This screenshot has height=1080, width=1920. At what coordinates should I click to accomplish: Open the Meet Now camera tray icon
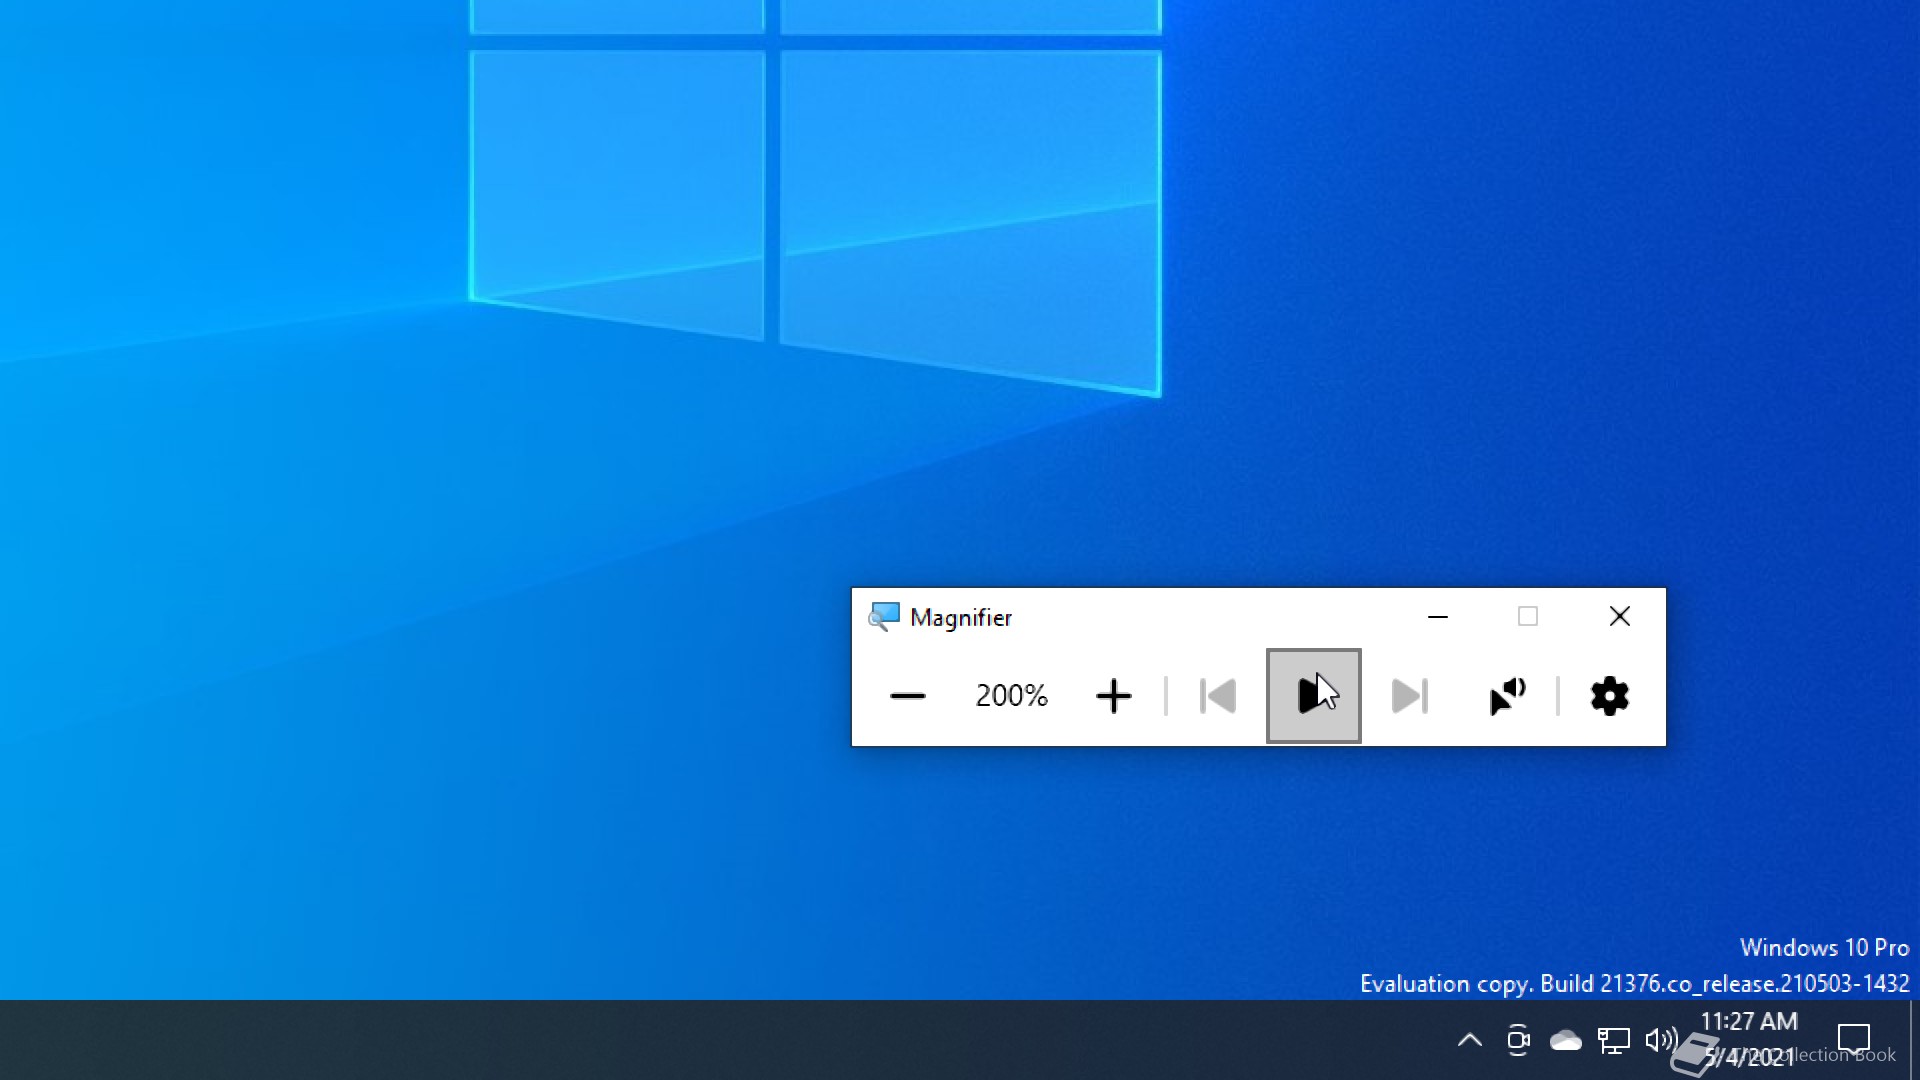[1518, 1040]
